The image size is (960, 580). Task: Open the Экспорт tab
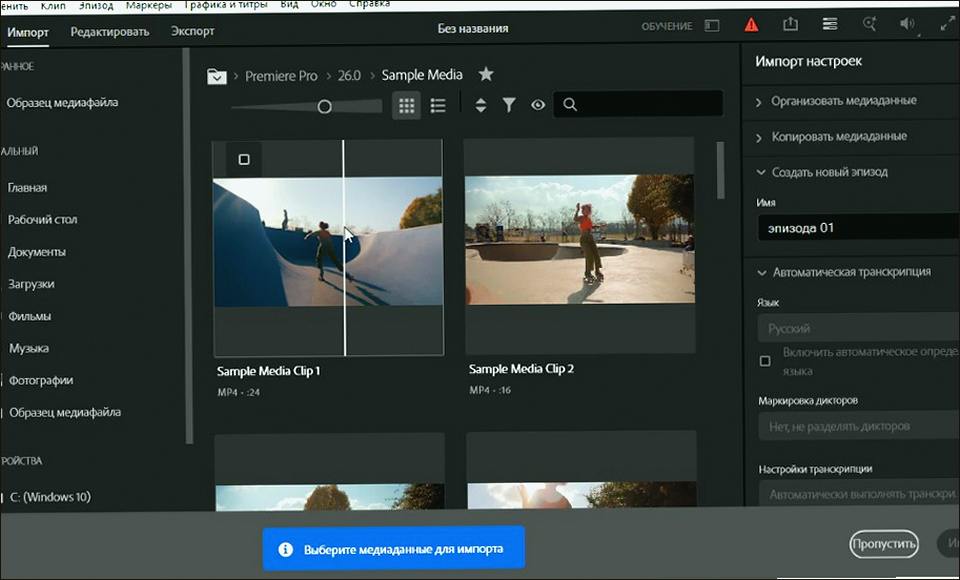192,31
